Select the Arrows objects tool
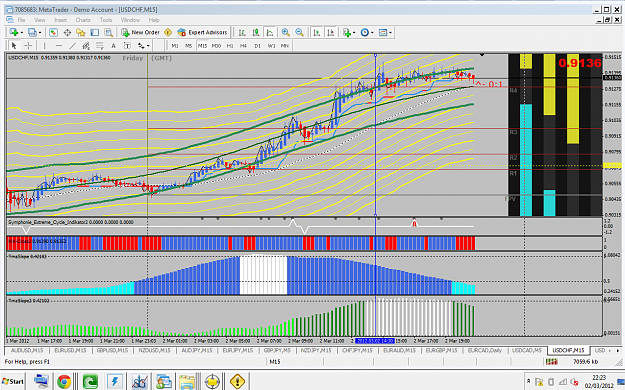The image size is (625, 390). (x=141, y=46)
